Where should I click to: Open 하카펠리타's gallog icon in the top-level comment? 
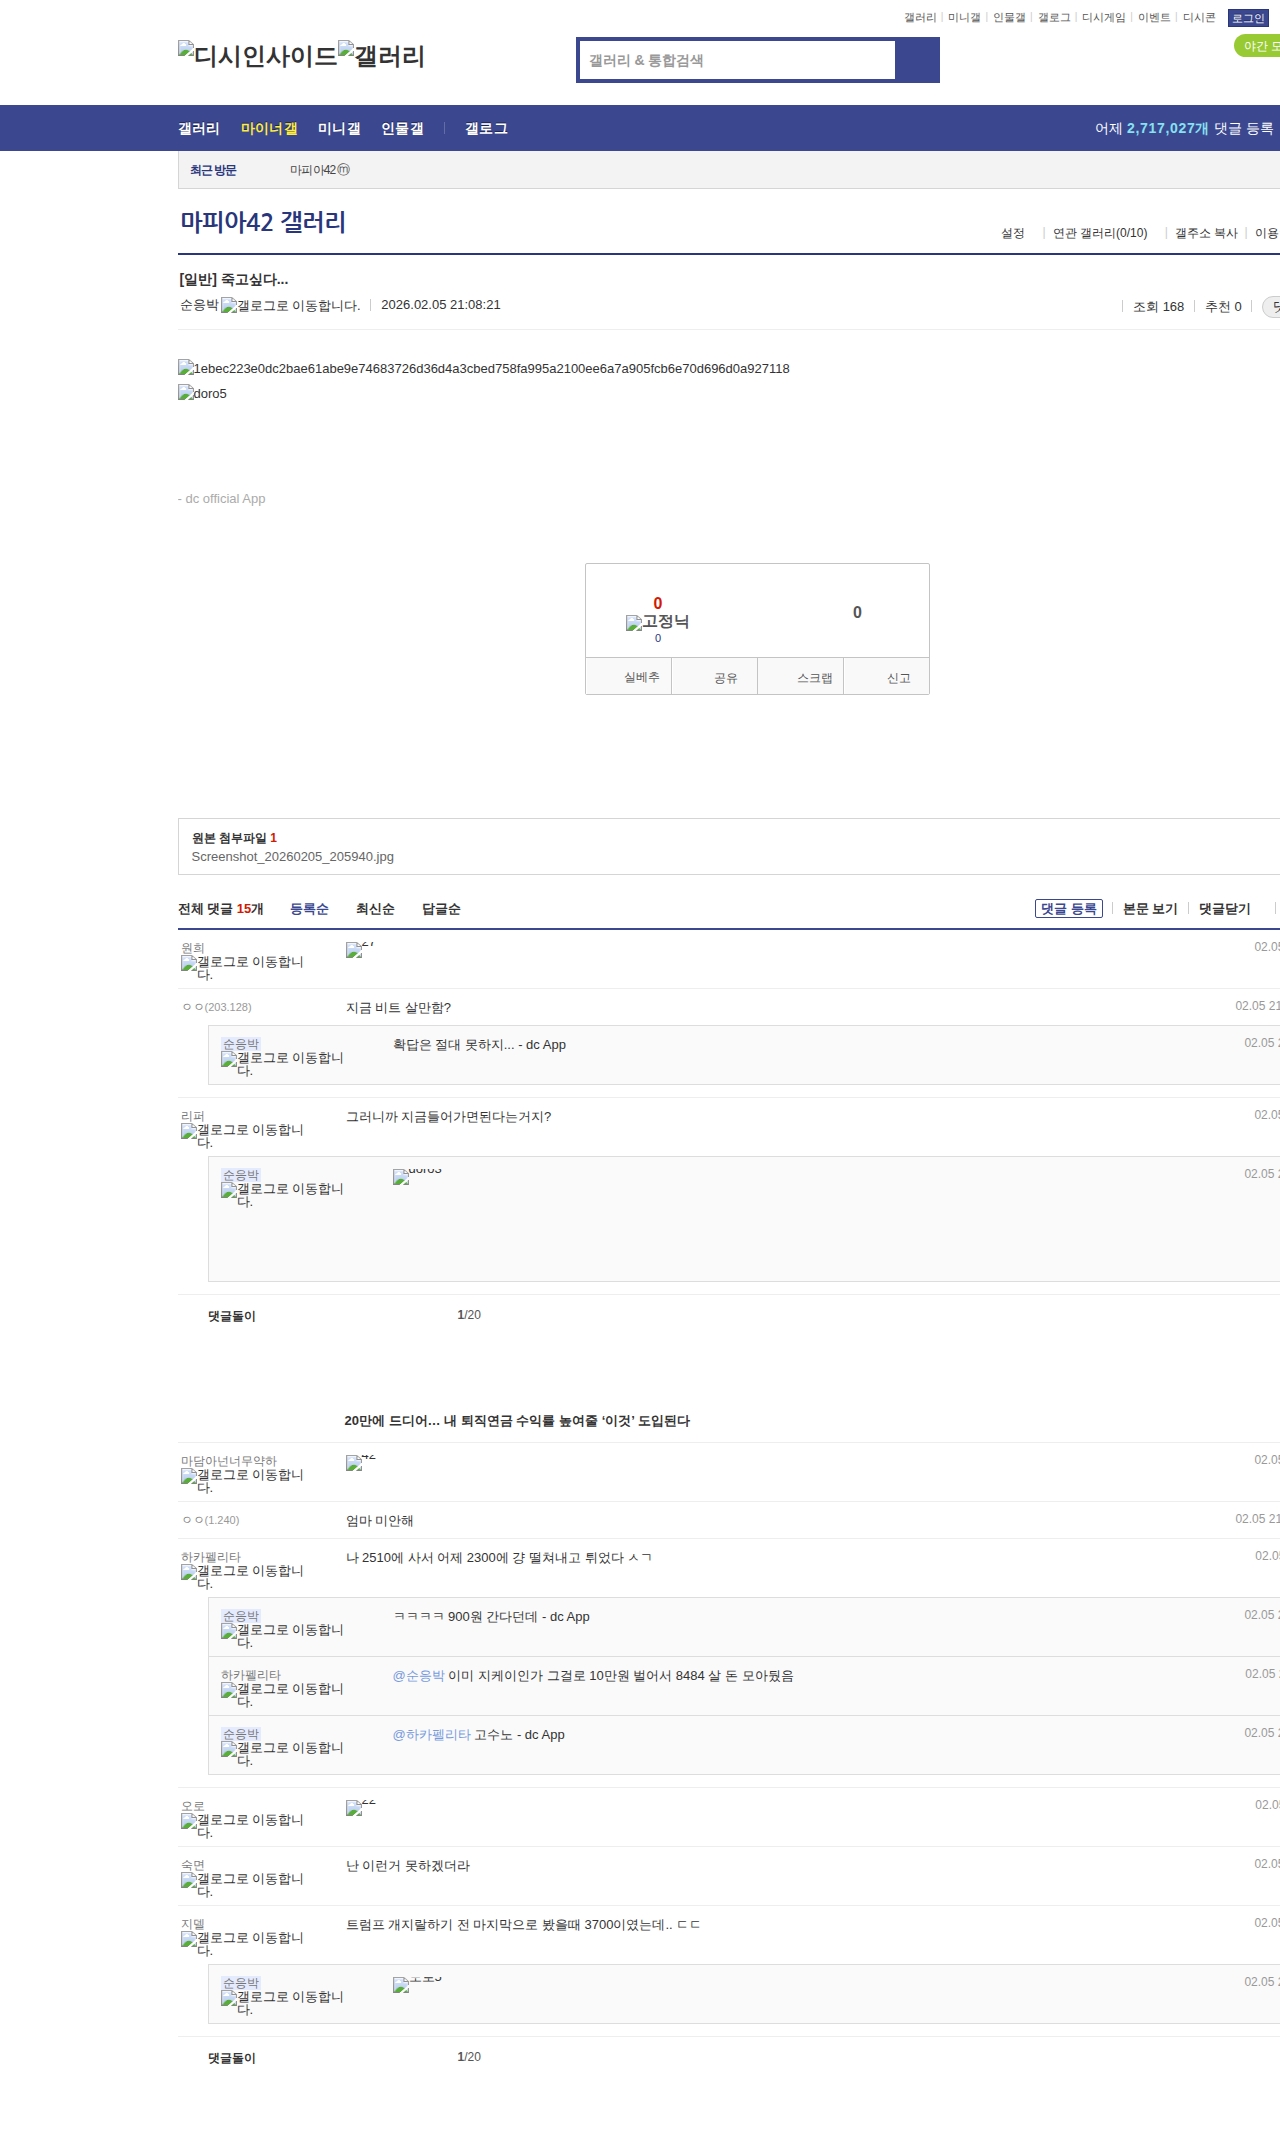242,1575
